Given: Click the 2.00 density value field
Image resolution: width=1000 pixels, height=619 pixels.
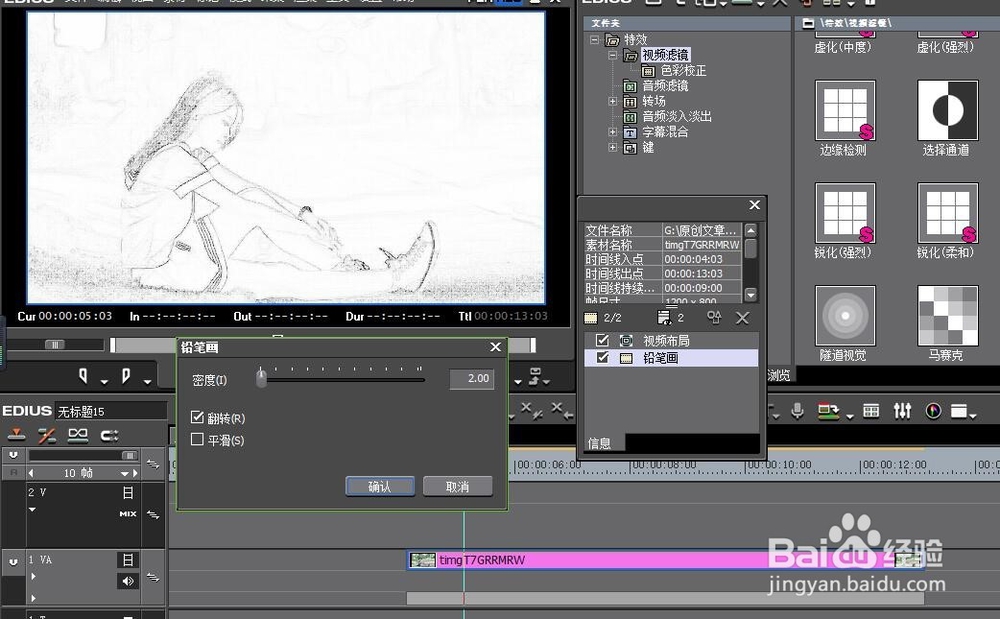Looking at the screenshot, I should (471, 378).
